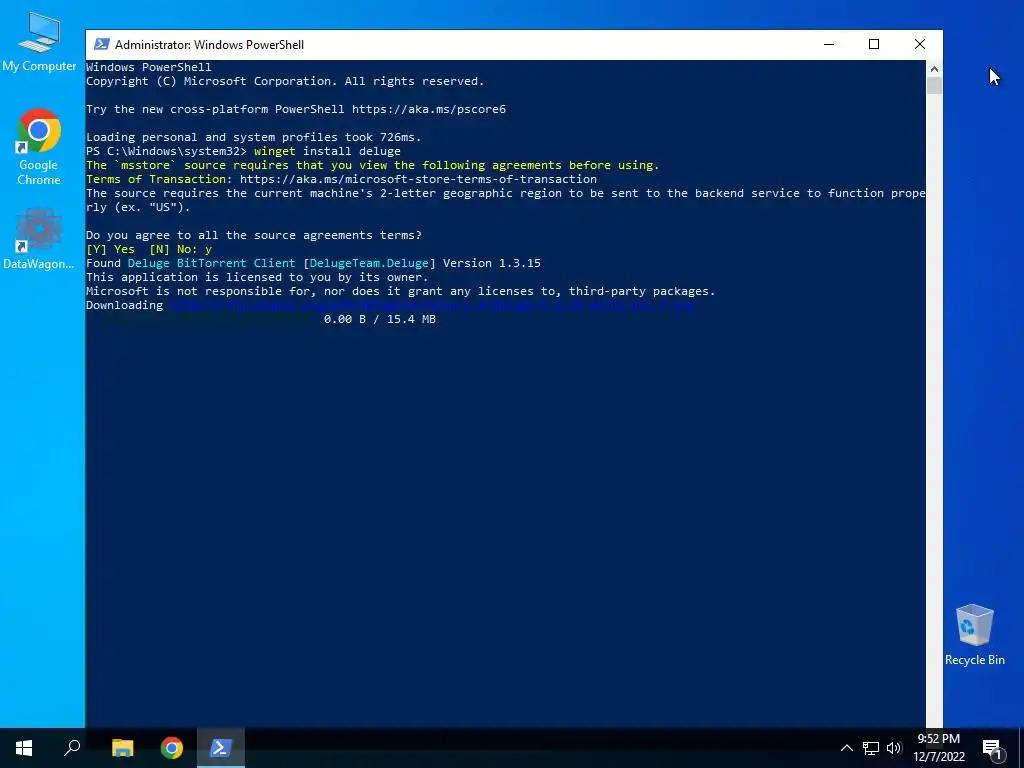Click the '[Y] Yes [N] No: y' prompt line

pos(149,249)
